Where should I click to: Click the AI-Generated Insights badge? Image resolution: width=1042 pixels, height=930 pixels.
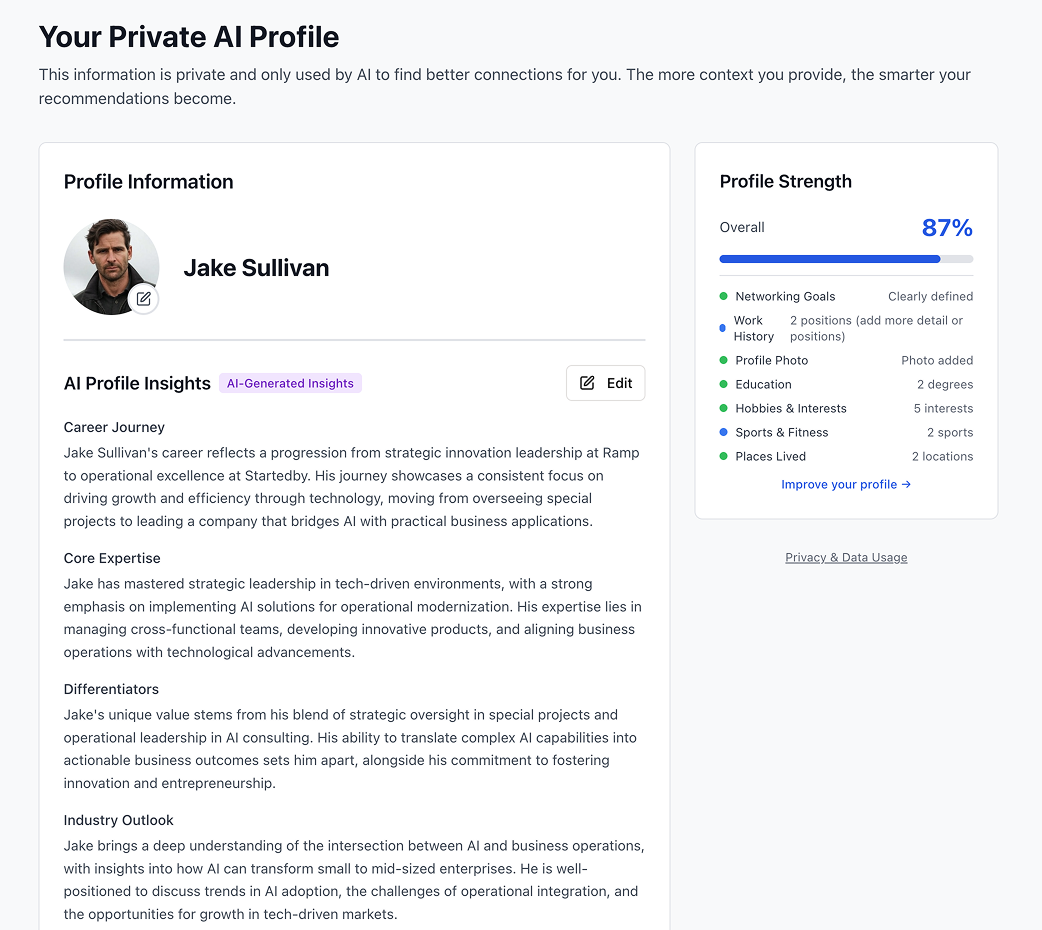[290, 383]
